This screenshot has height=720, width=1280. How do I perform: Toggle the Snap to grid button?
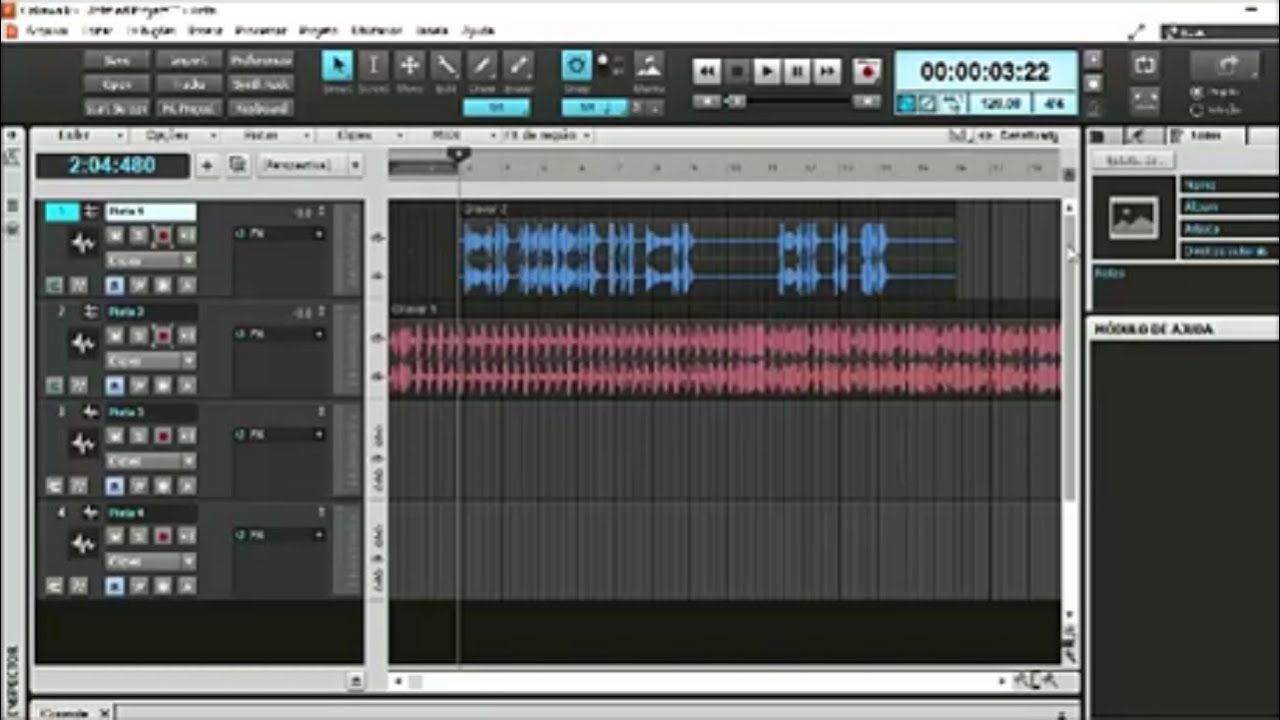[x=577, y=66]
